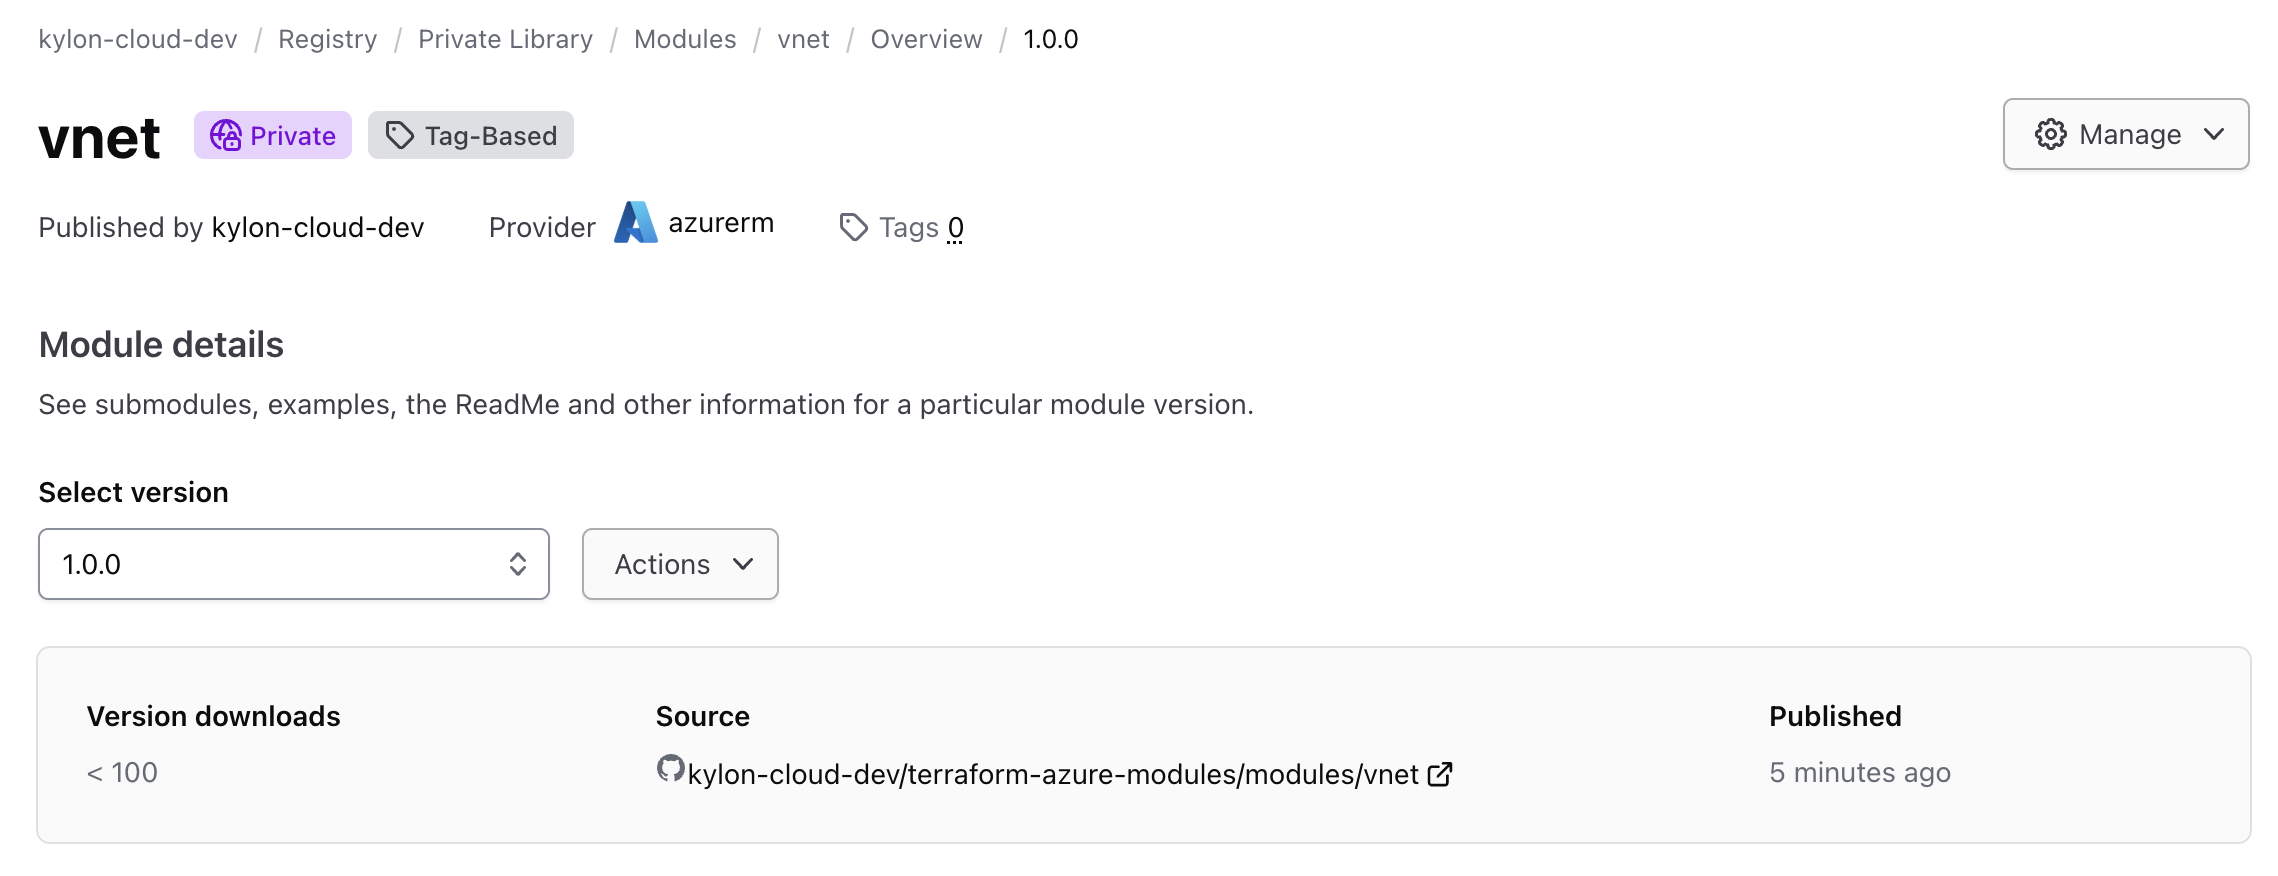Click the Source column label
The image size is (2278, 876).
702,716
